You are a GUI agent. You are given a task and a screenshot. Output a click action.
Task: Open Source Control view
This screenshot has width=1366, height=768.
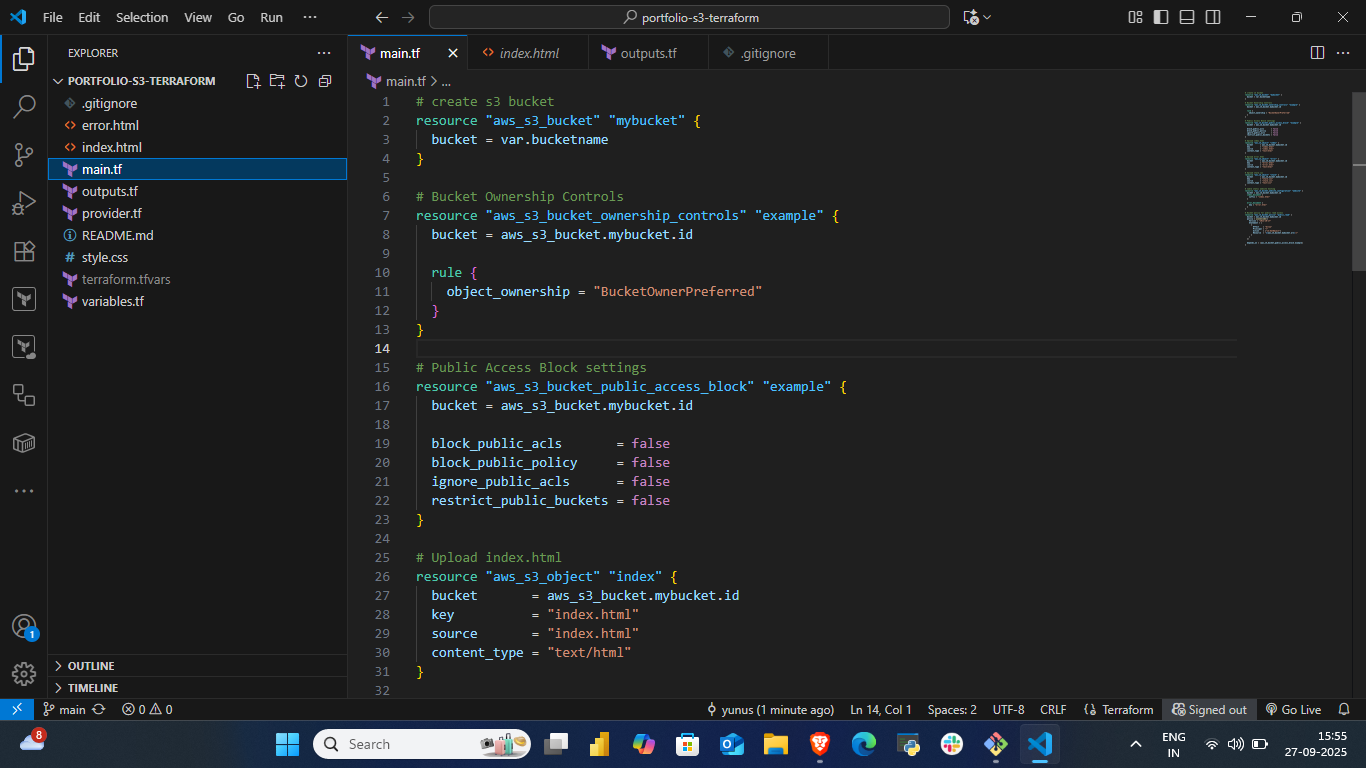click(x=24, y=155)
